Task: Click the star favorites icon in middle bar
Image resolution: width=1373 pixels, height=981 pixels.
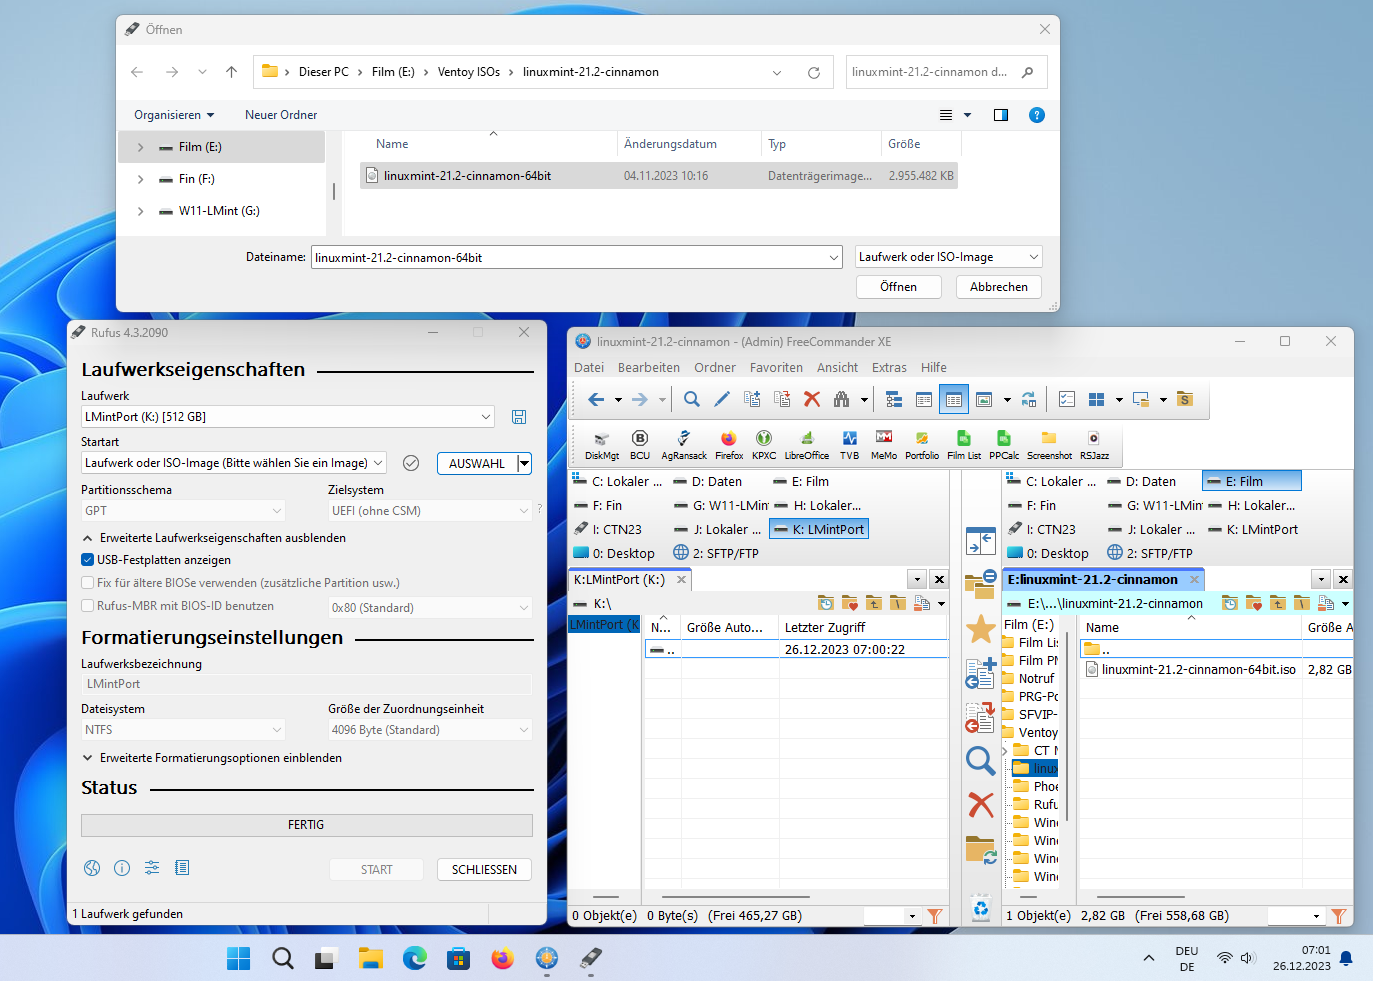Action: pyautogui.click(x=981, y=629)
